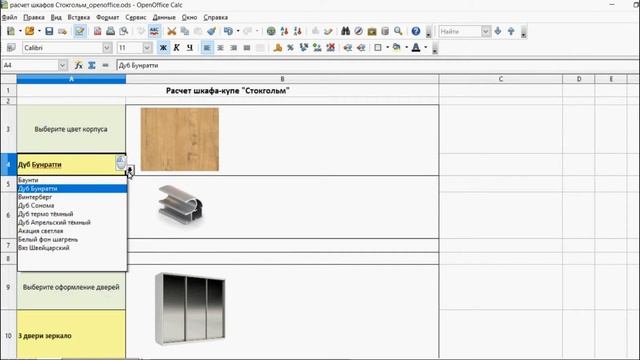Apply font color A swatch
This screenshot has width=640, height=360.
pos(416,48)
